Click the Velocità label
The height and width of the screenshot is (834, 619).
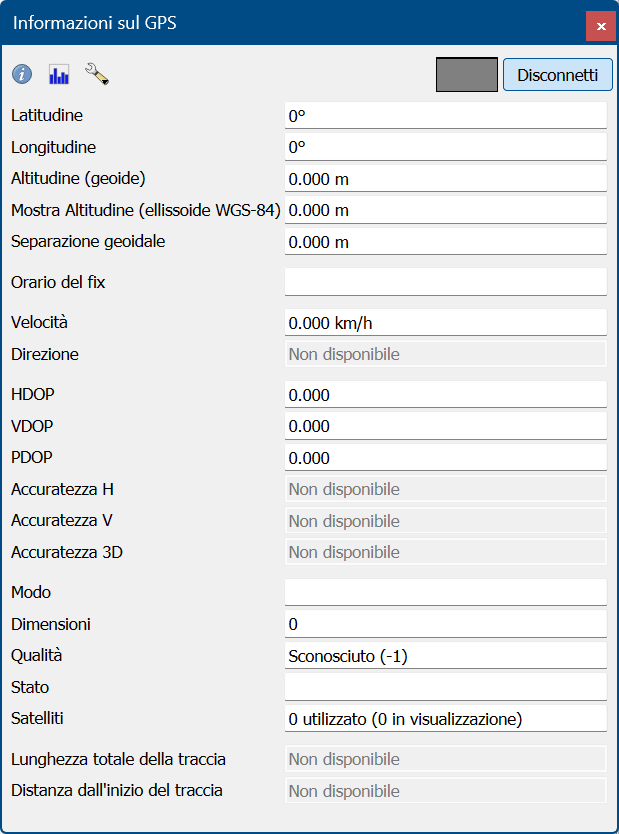point(39,322)
